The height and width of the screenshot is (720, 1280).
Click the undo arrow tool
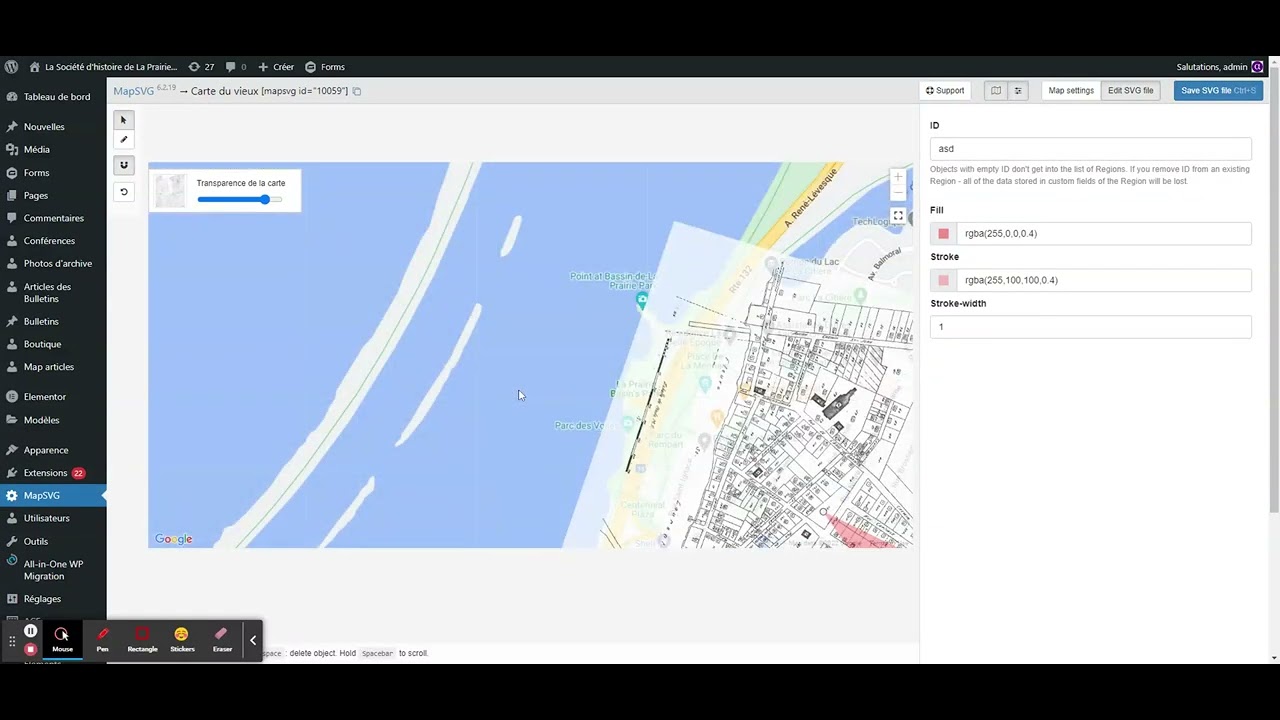[x=124, y=192]
